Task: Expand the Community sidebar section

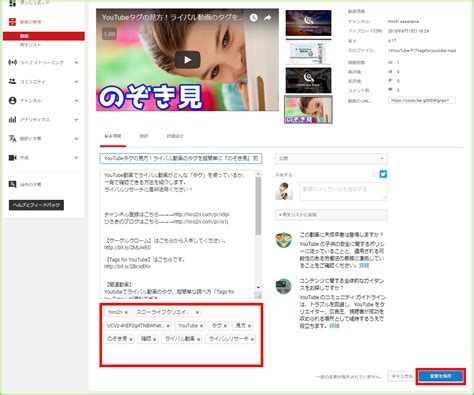Action: [x=77, y=81]
